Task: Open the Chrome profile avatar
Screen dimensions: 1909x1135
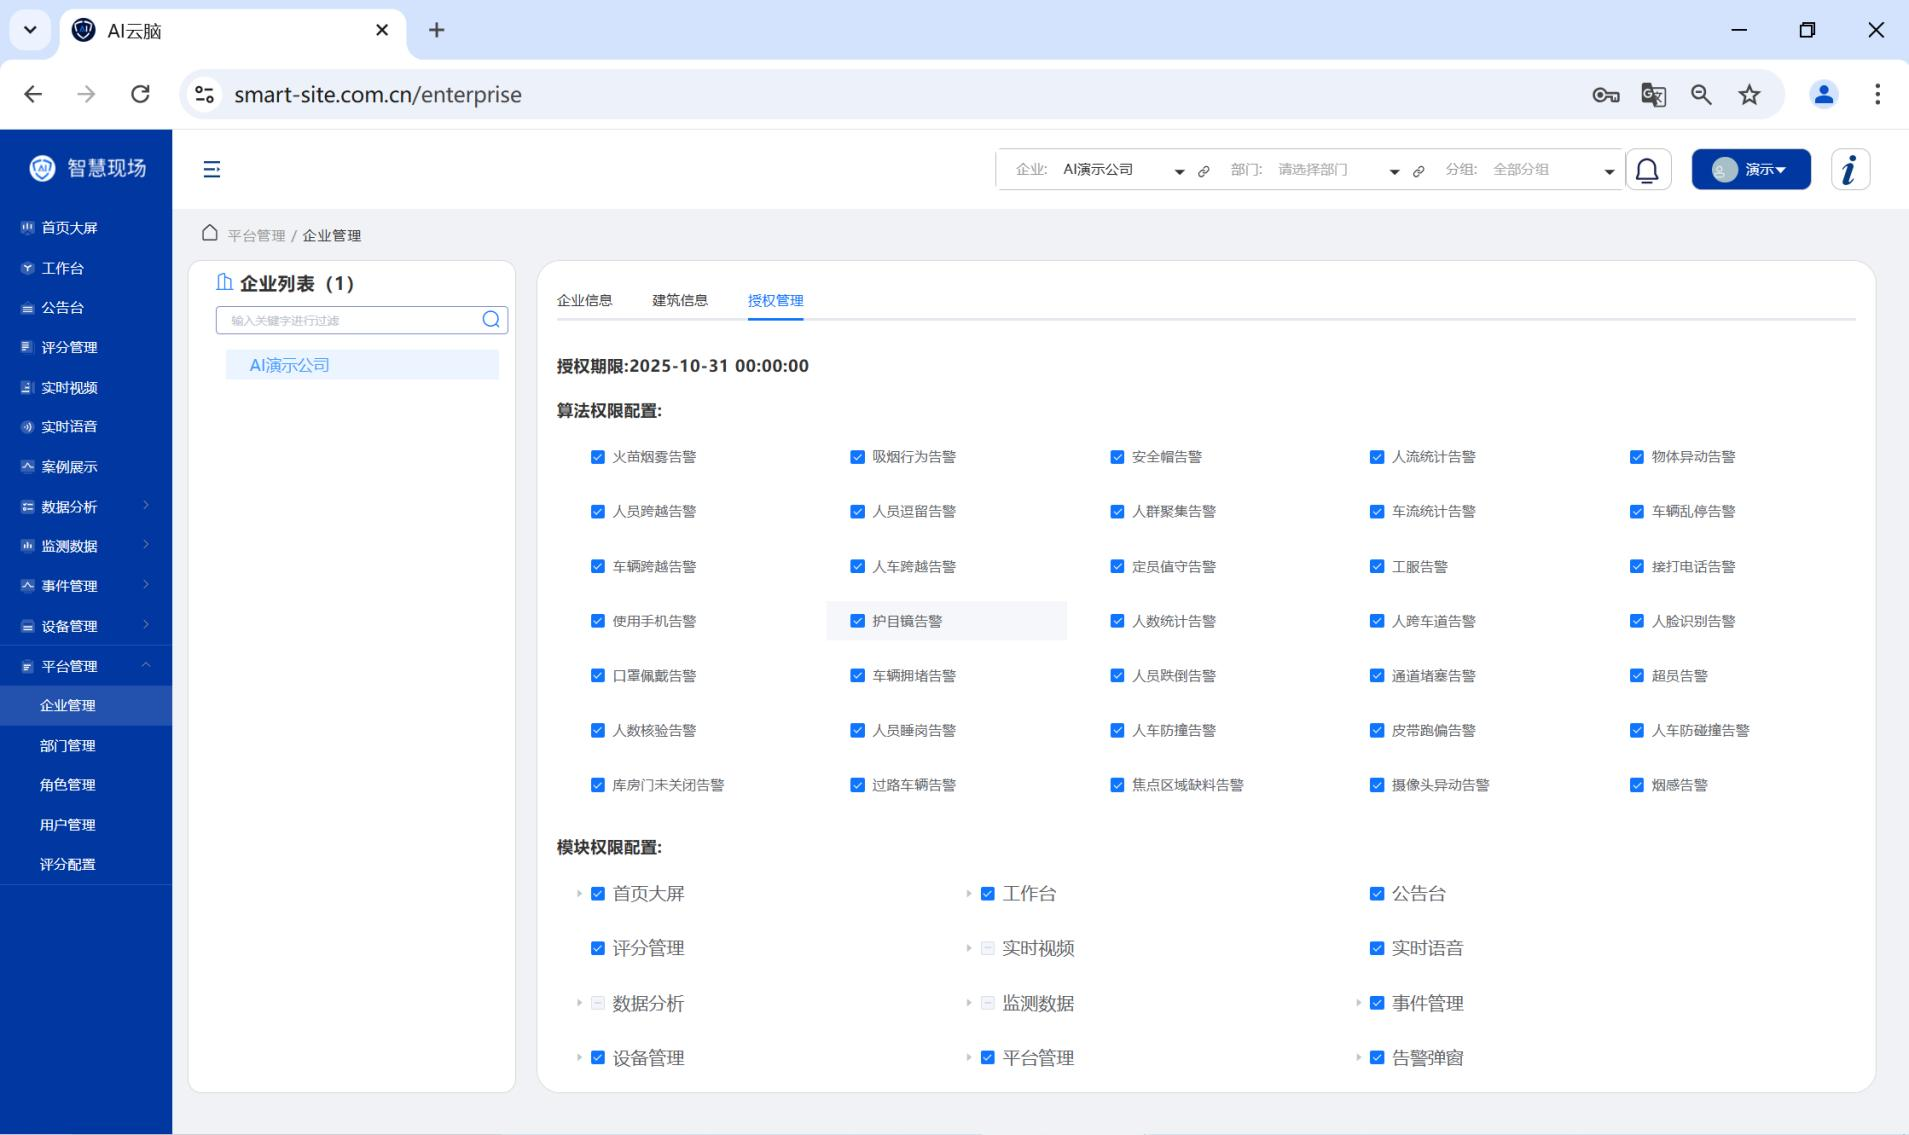Action: coord(1823,94)
